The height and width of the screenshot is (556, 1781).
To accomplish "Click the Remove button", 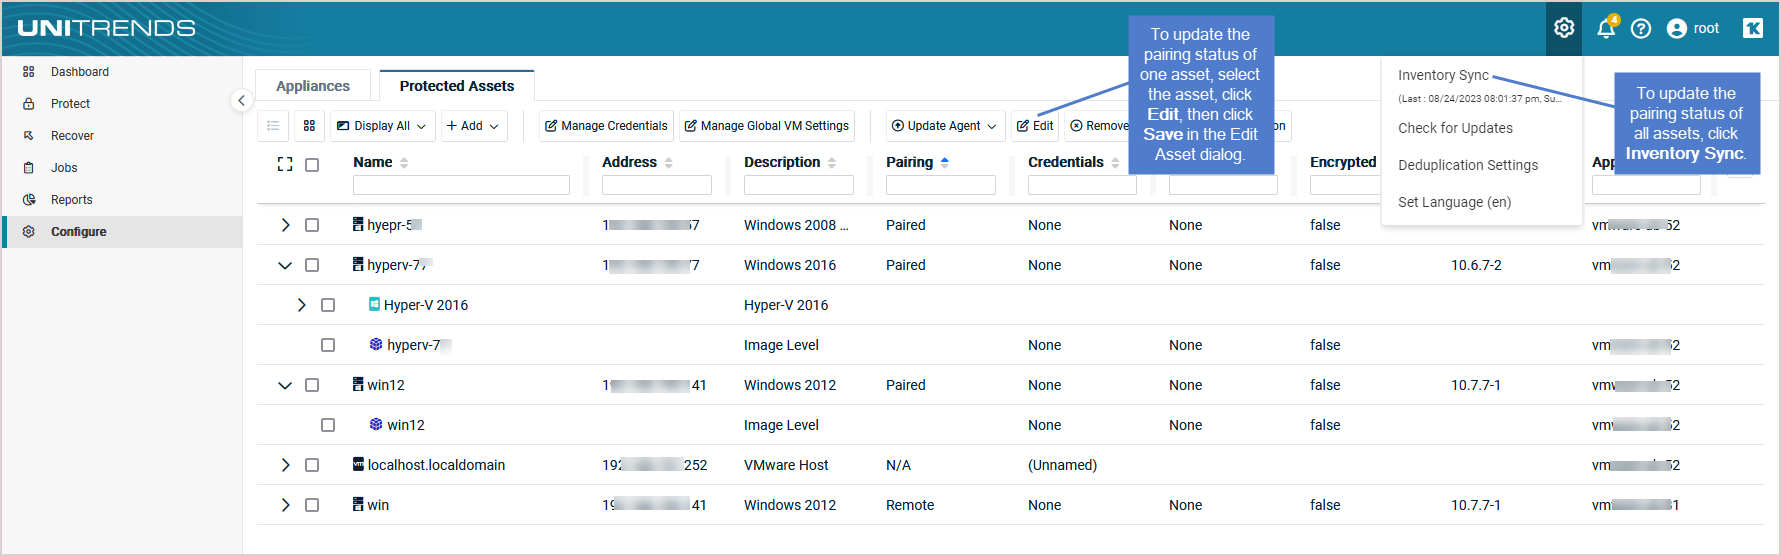I will (x=1098, y=126).
